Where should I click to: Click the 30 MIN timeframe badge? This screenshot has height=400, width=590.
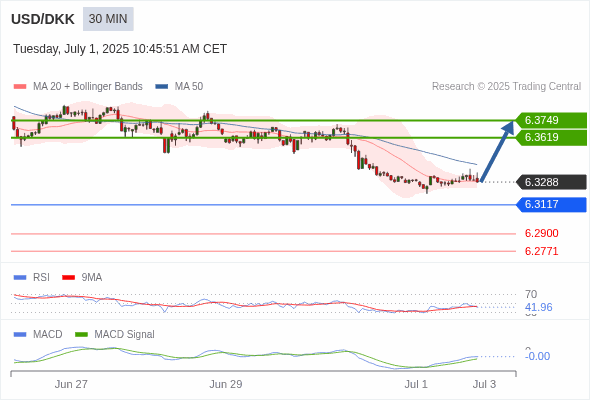pyautogui.click(x=108, y=19)
